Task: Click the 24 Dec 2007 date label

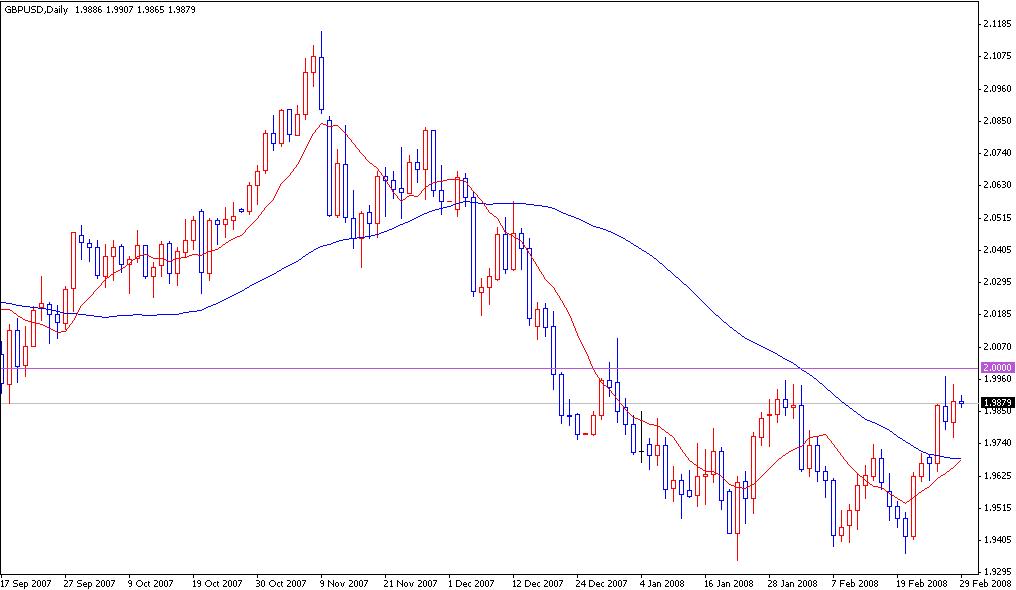Action: coord(601,584)
